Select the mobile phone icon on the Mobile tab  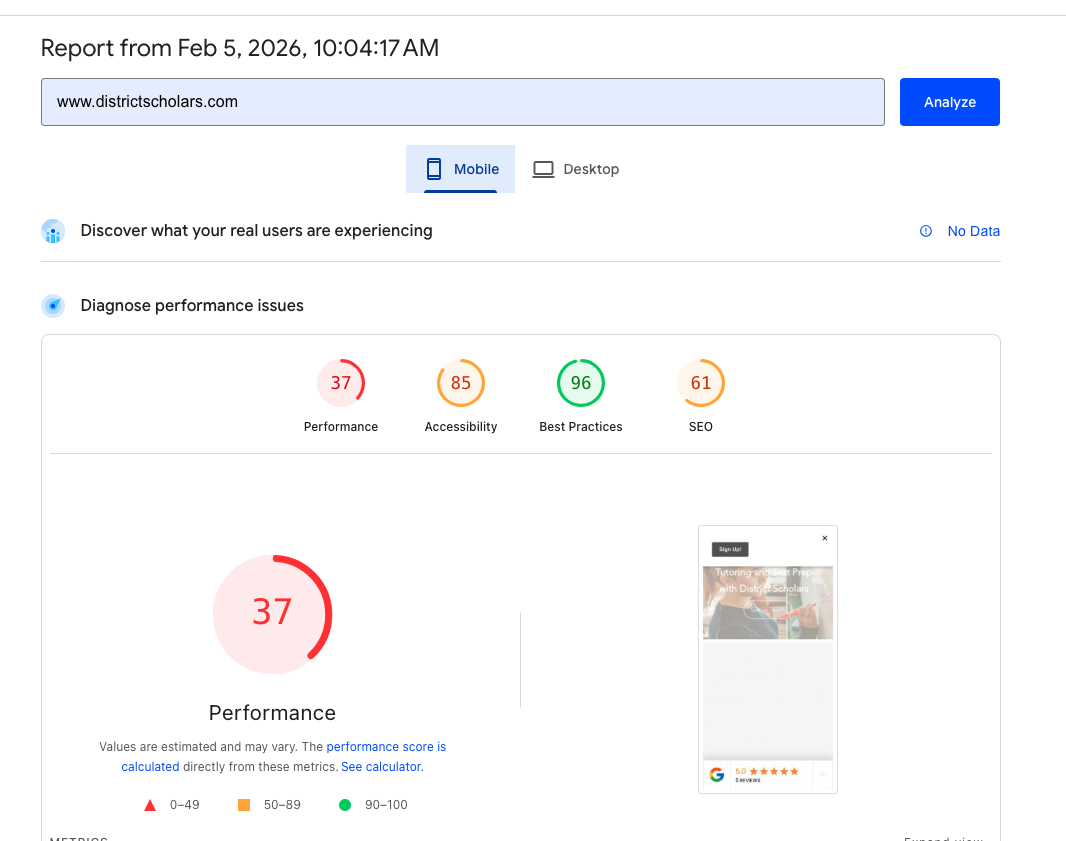(x=434, y=168)
